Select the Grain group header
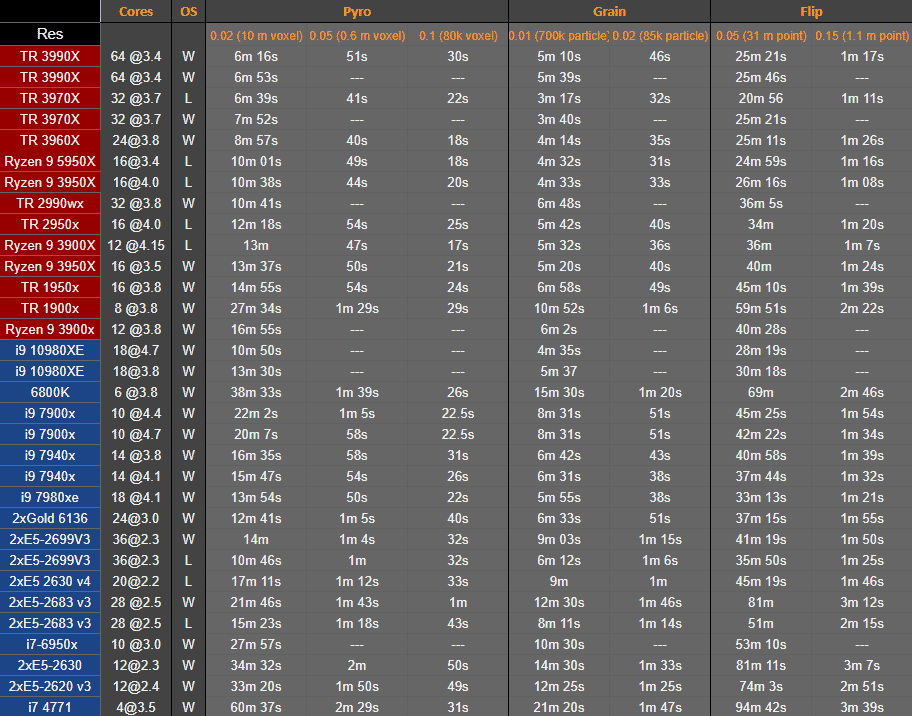 coord(610,12)
